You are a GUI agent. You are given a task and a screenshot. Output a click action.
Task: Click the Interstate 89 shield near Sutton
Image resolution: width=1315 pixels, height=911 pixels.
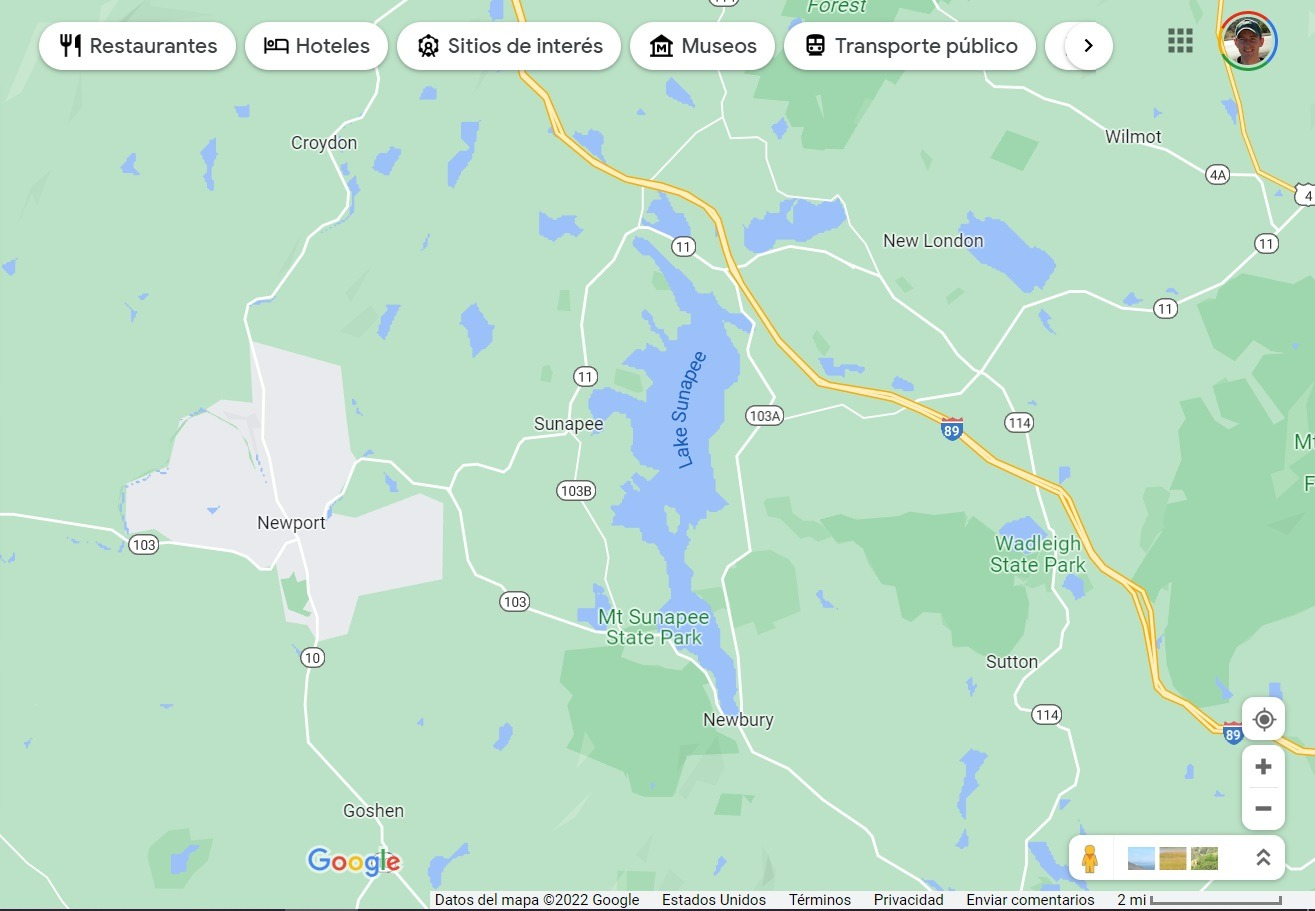tap(1232, 733)
